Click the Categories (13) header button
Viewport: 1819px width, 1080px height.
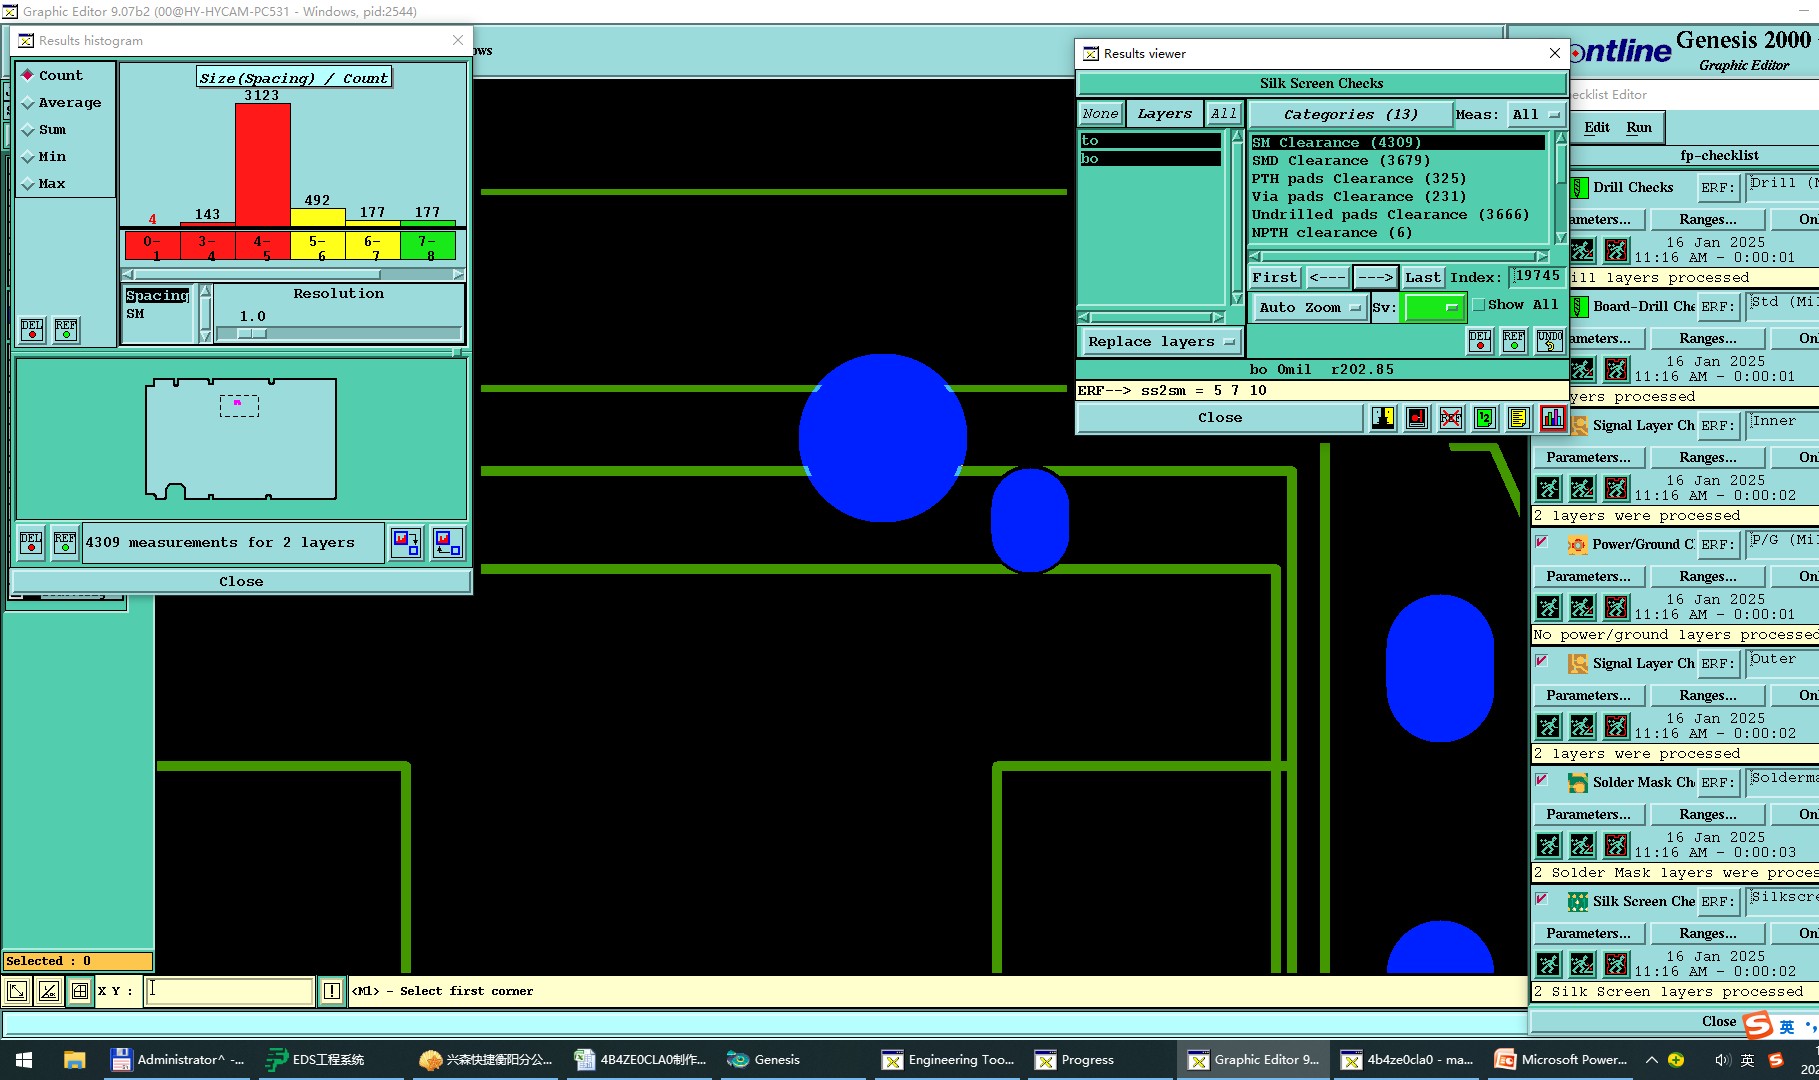tap(1350, 114)
